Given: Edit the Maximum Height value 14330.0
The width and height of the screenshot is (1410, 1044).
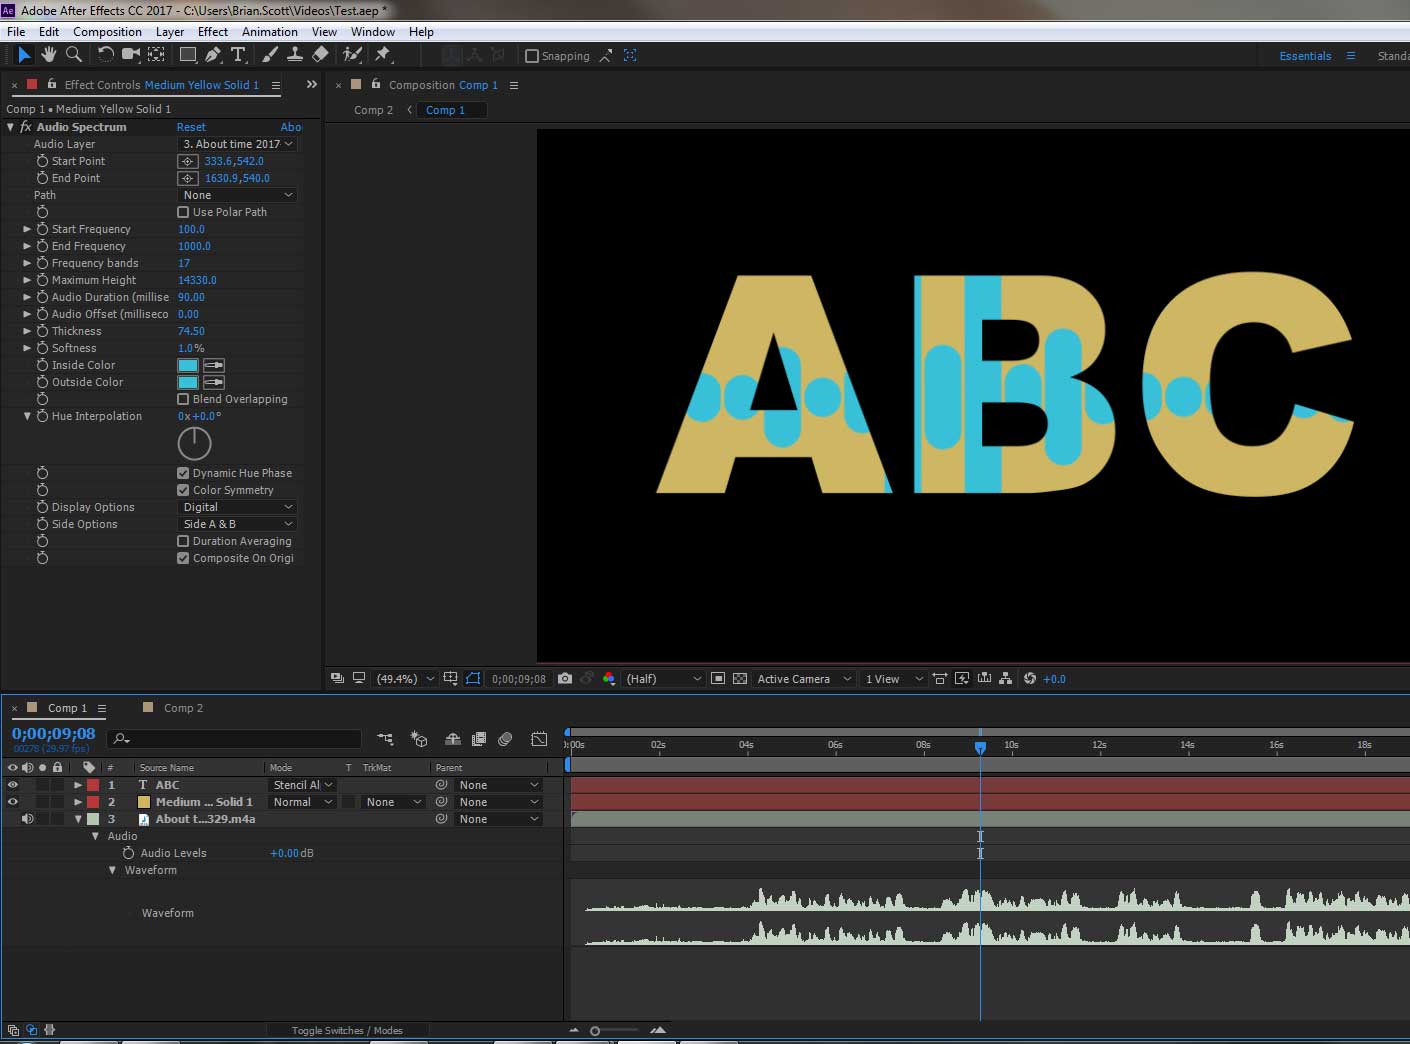Looking at the screenshot, I should [197, 280].
